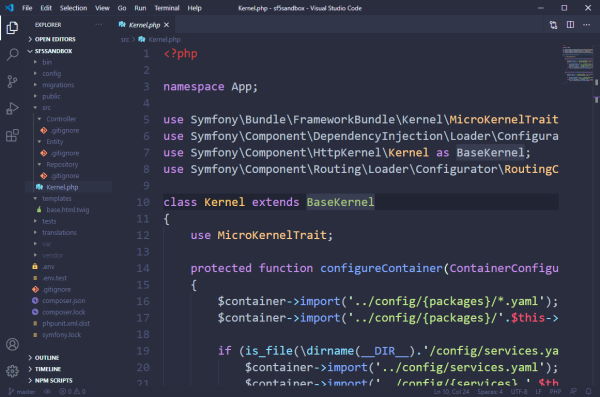Image resolution: width=600 pixels, height=397 pixels.
Task: Click the master branch status item
Action: [x=22, y=392]
